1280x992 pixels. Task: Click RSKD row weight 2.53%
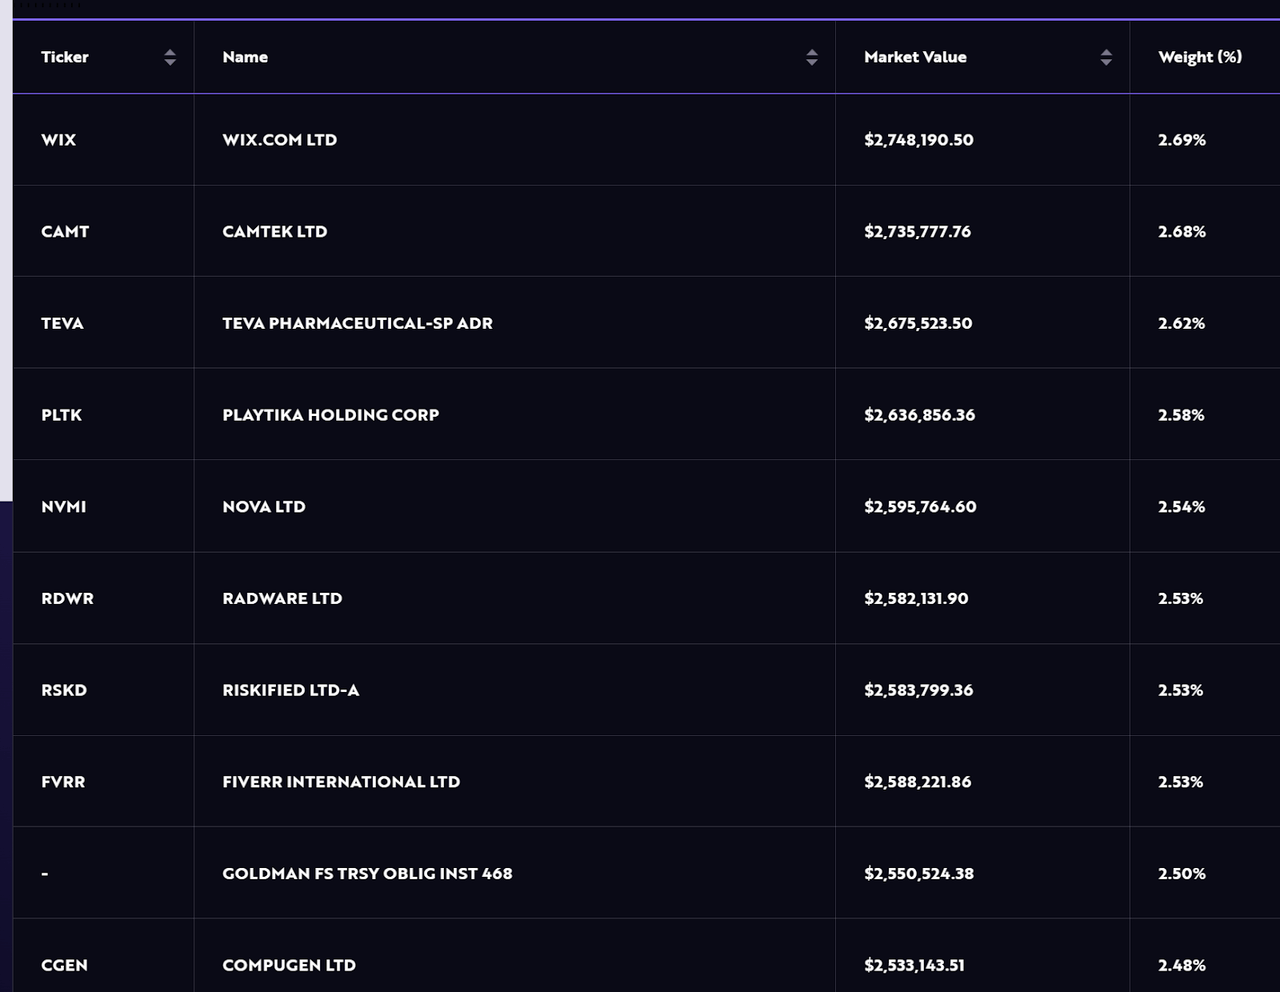coord(1180,690)
